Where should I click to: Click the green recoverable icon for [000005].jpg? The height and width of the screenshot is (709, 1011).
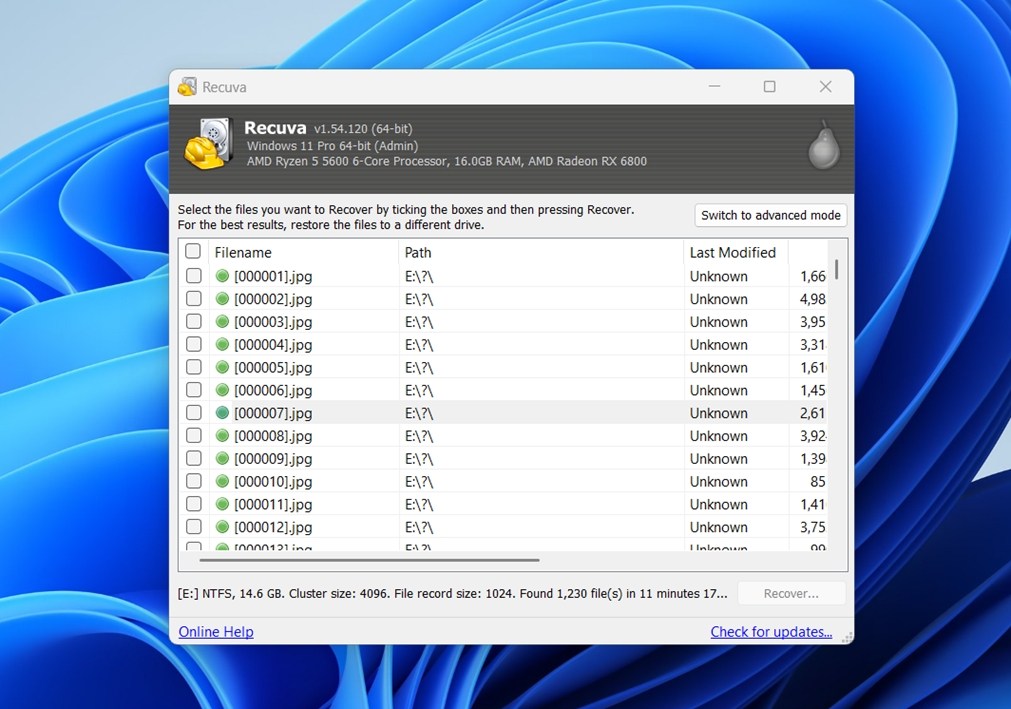221,367
